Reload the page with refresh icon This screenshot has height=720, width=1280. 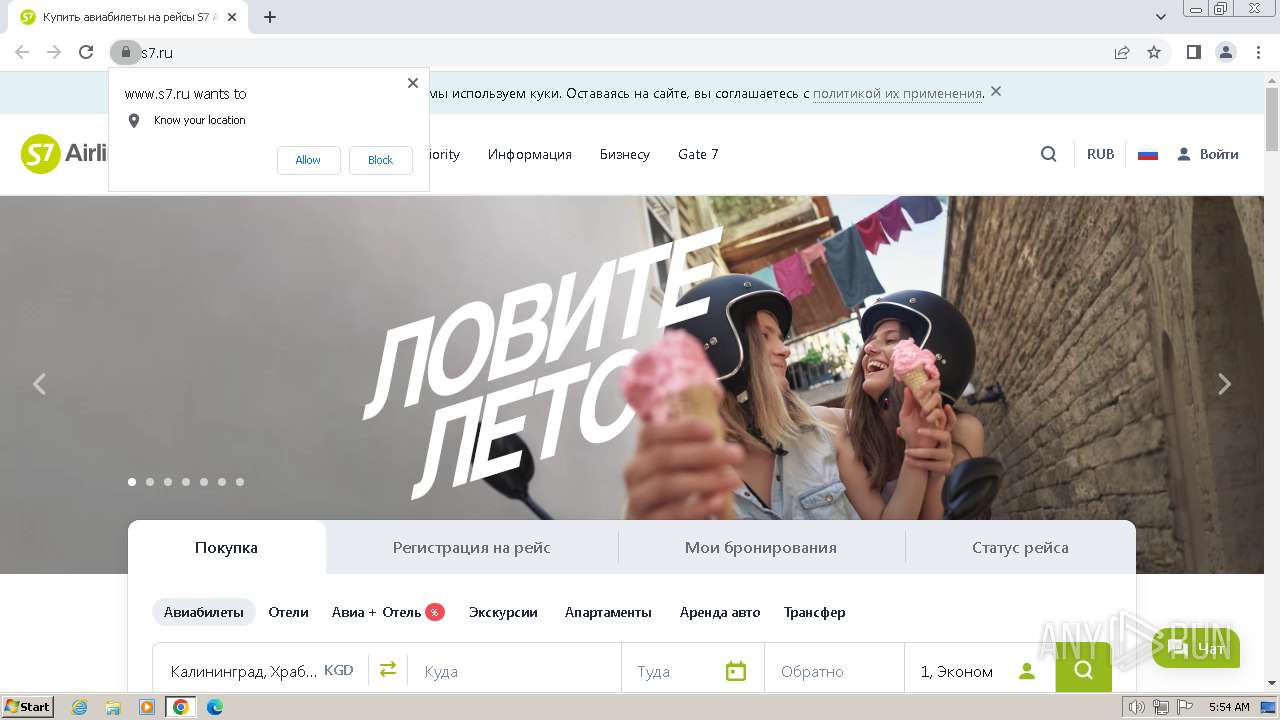tap(86, 52)
